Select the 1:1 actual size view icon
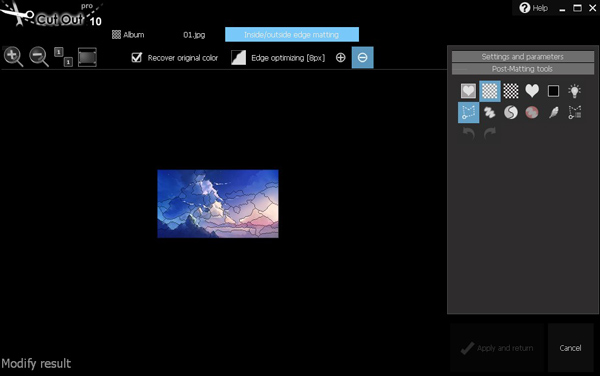Viewport: 600px width, 376px height. pyautogui.click(x=63, y=57)
